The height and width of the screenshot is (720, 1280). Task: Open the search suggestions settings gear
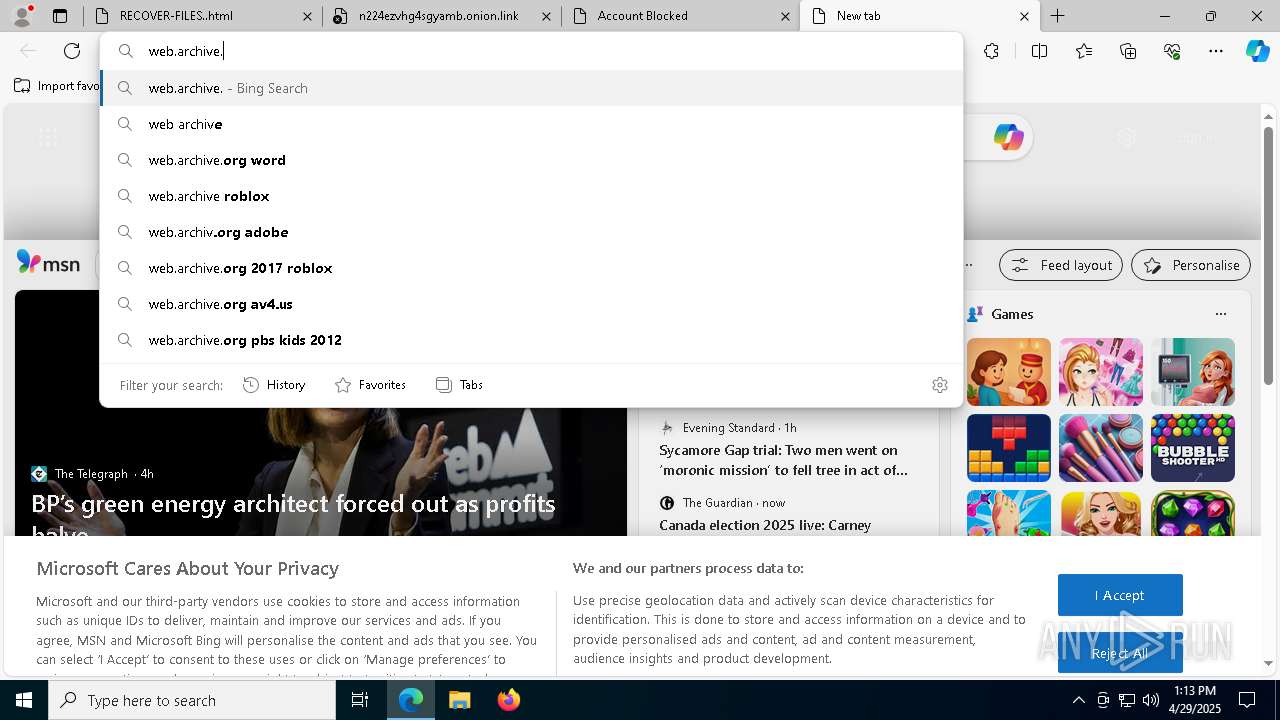pos(939,385)
